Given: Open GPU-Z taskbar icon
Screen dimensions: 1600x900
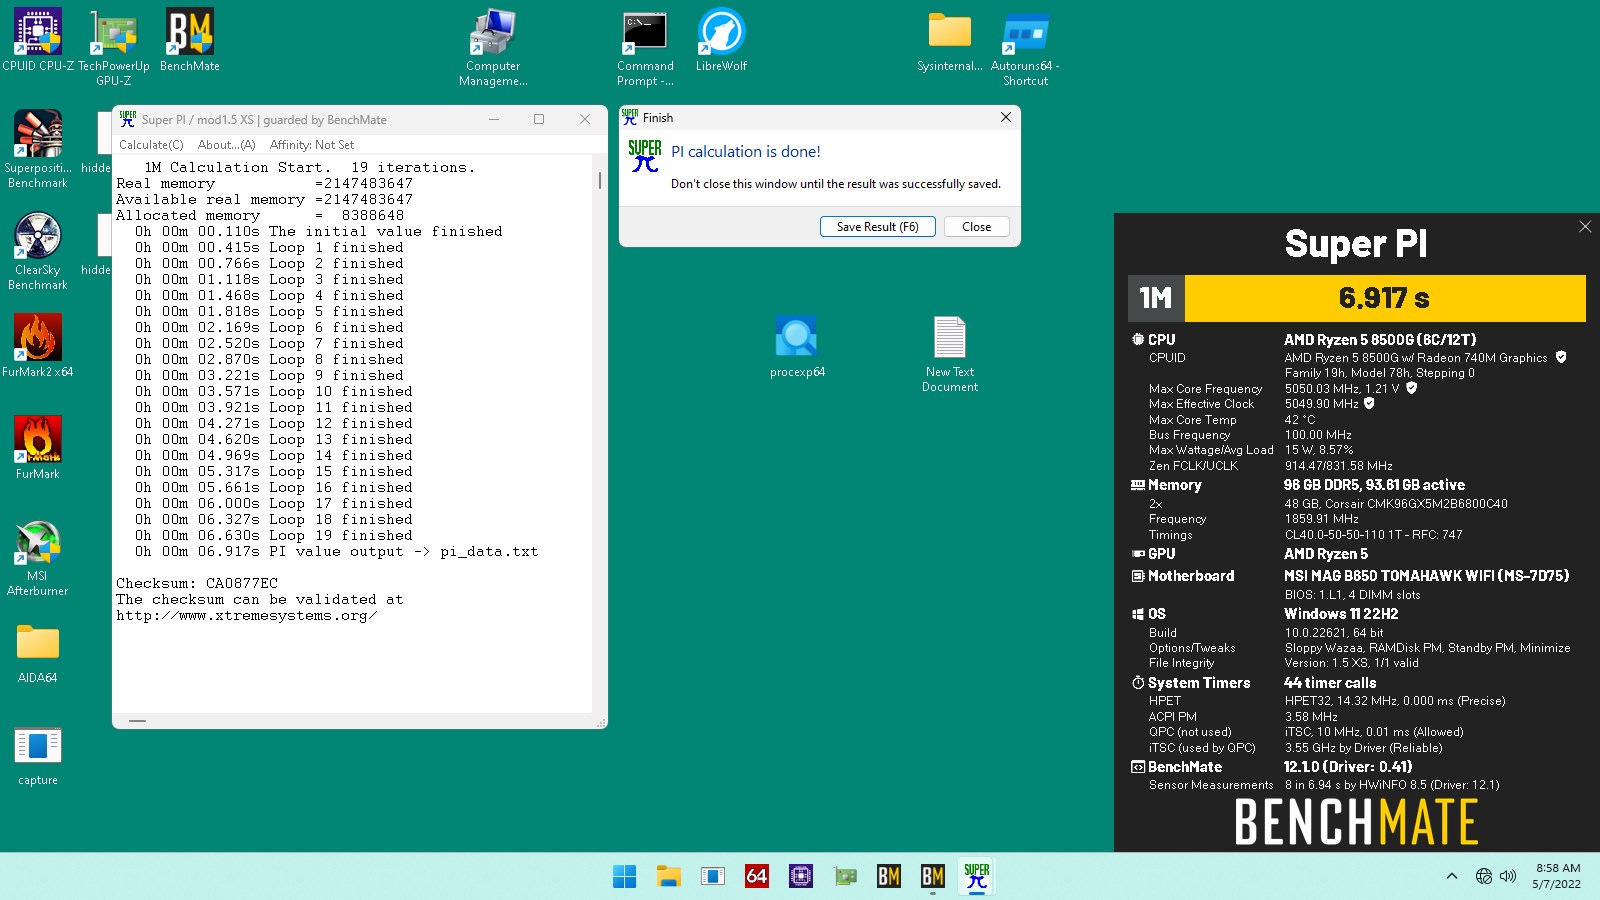Looking at the screenshot, I should click(845, 876).
